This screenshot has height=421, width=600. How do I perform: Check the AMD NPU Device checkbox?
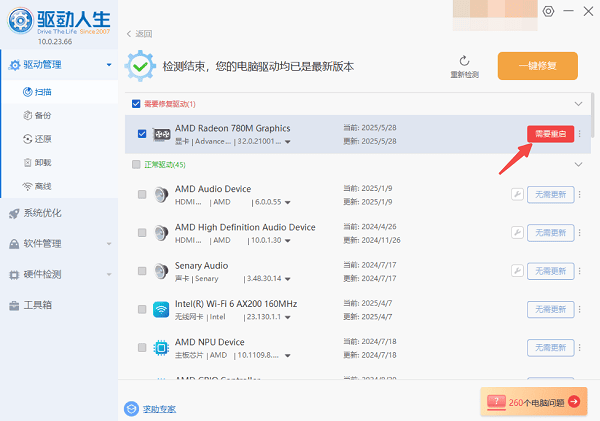tap(142, 348)
